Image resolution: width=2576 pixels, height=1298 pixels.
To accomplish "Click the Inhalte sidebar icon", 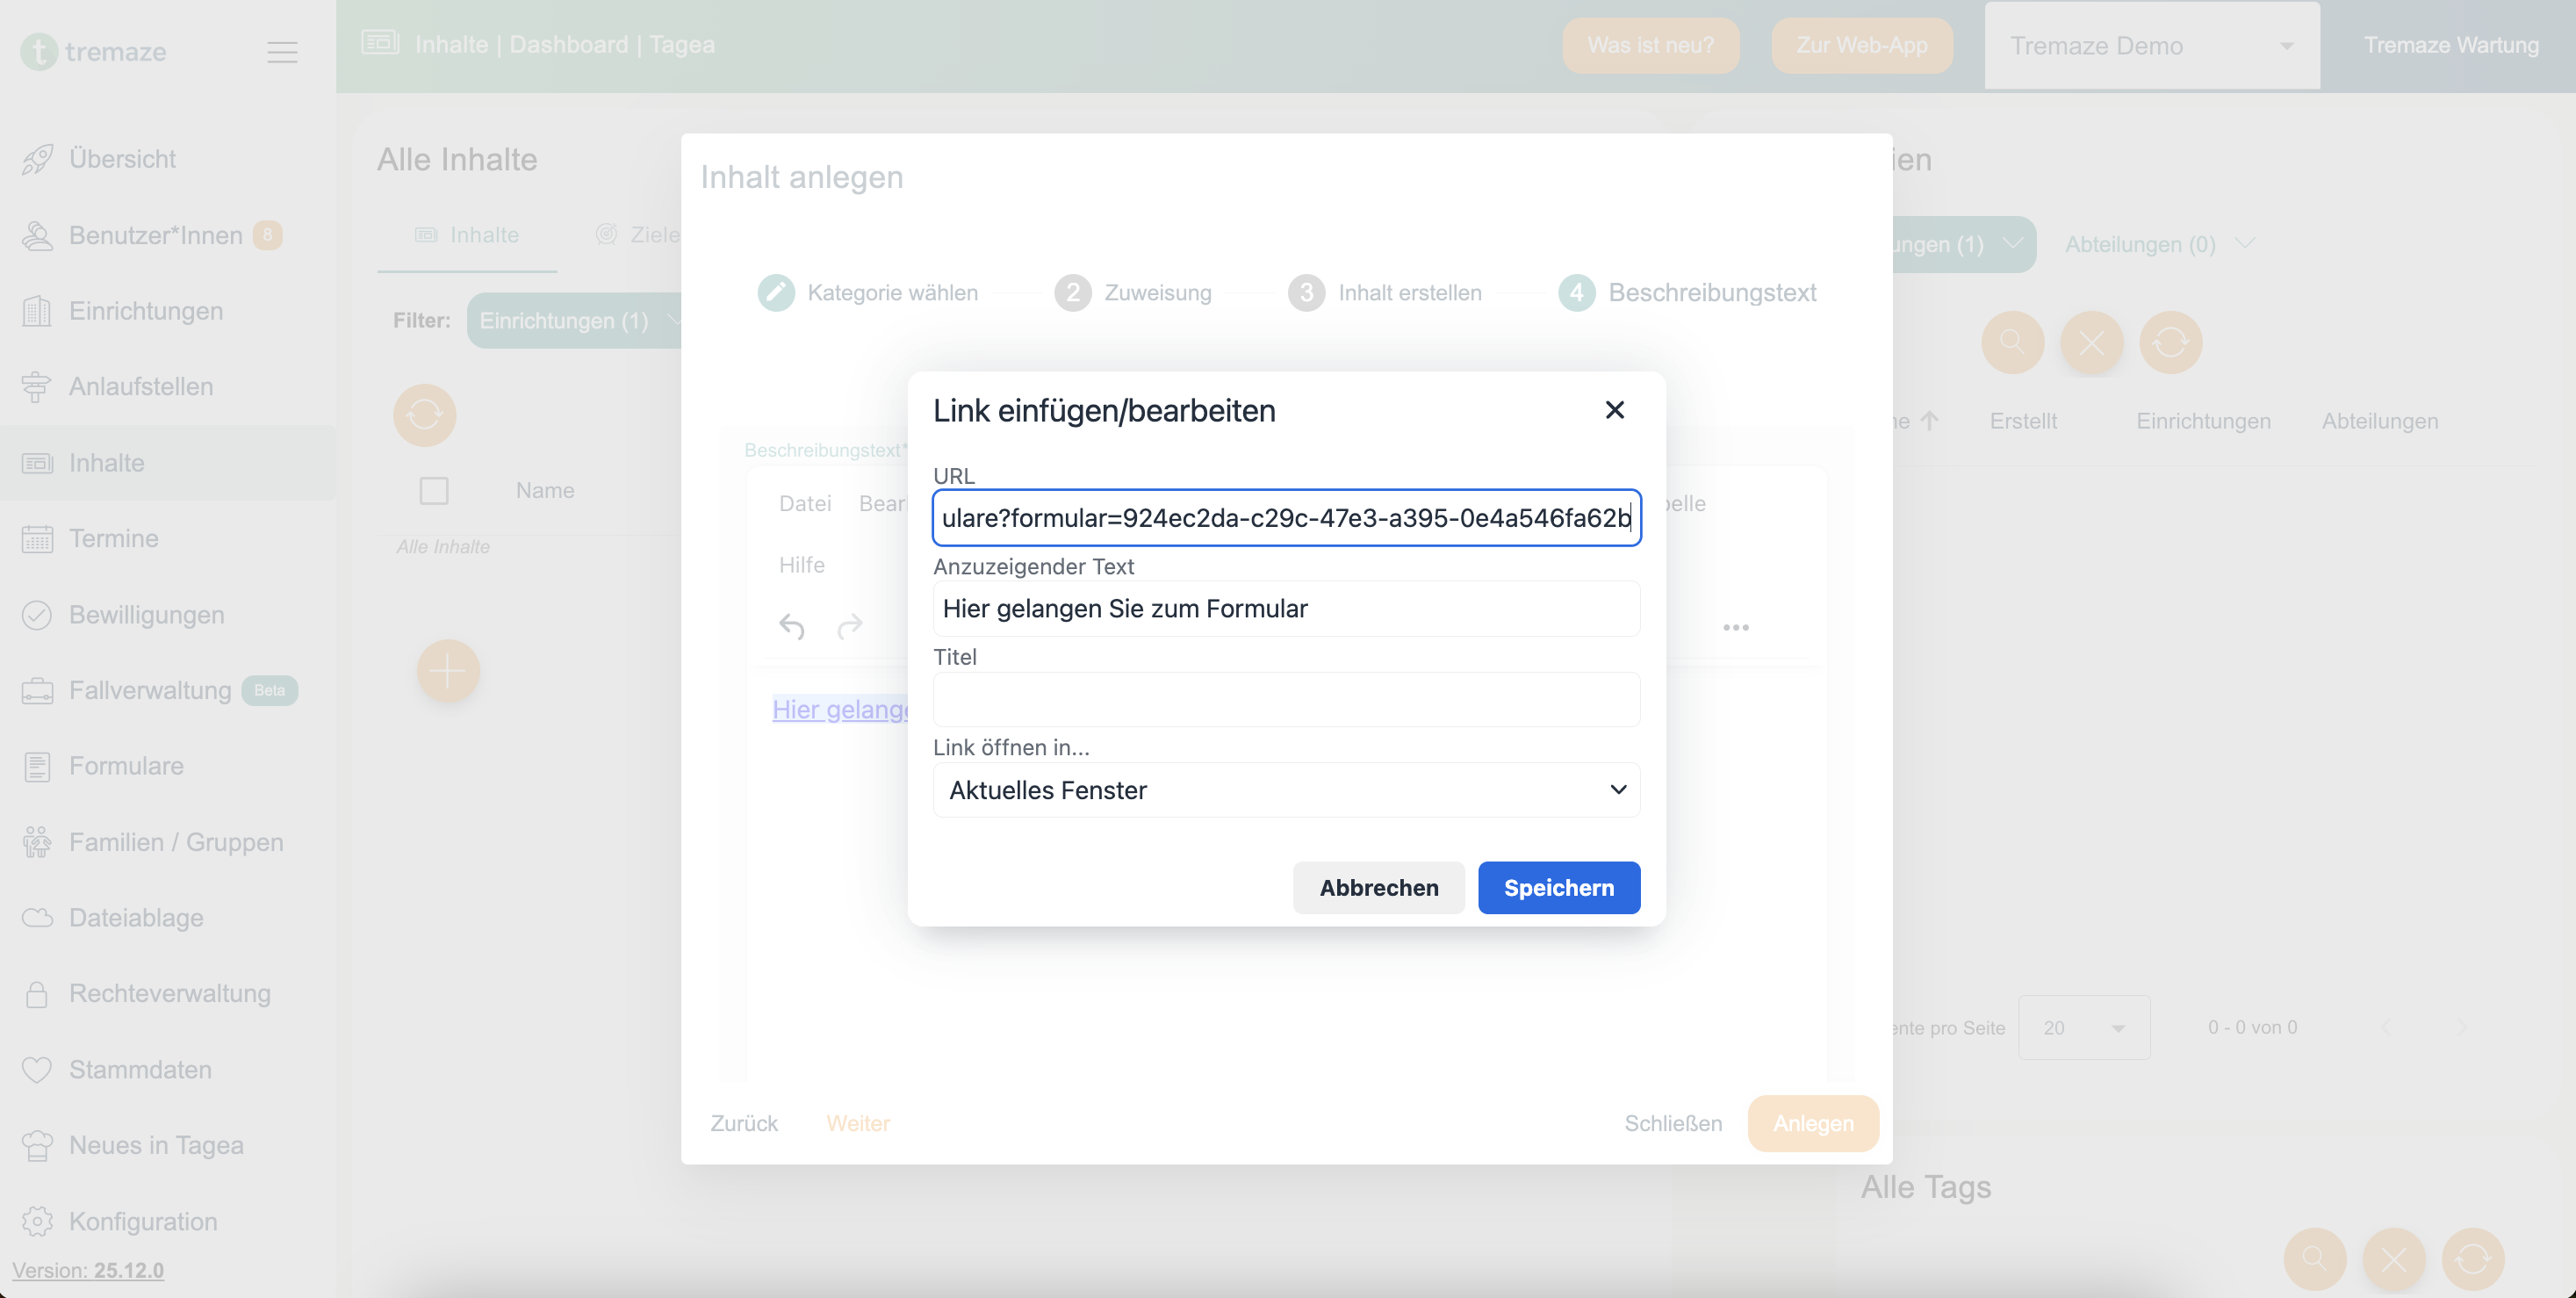I will (x=37, y=463).
